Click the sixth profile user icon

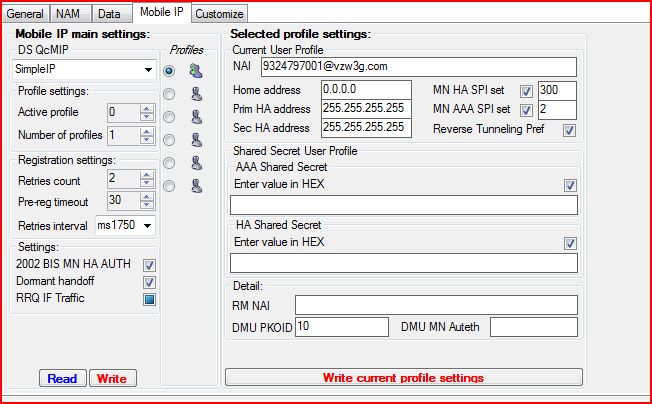[x=196, y=186]
